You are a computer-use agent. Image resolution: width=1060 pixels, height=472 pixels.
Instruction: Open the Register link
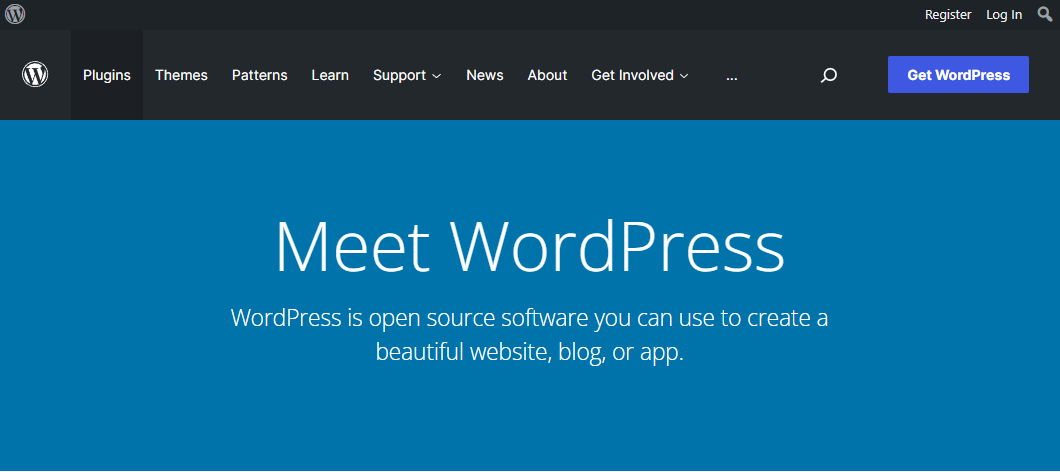948,14
